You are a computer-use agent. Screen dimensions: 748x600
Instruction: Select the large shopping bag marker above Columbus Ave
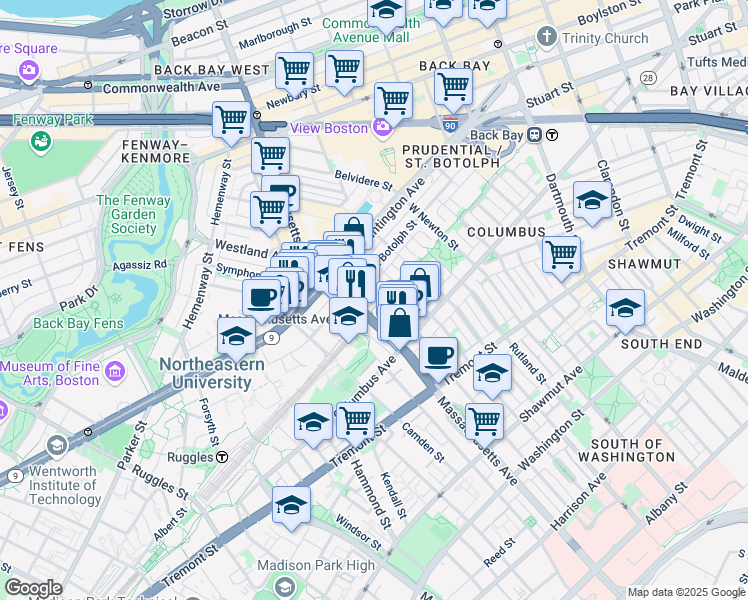pos(399,325)
